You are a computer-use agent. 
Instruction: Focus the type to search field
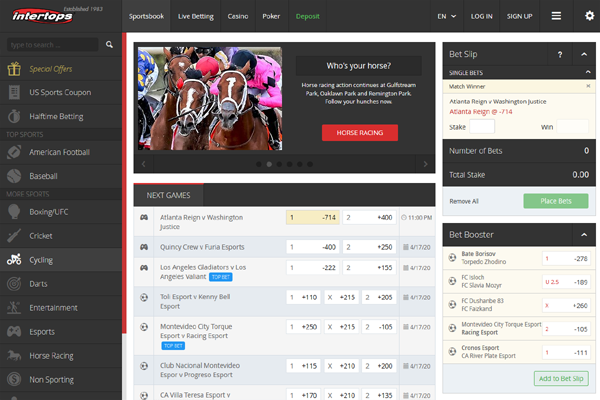[52, 45]
